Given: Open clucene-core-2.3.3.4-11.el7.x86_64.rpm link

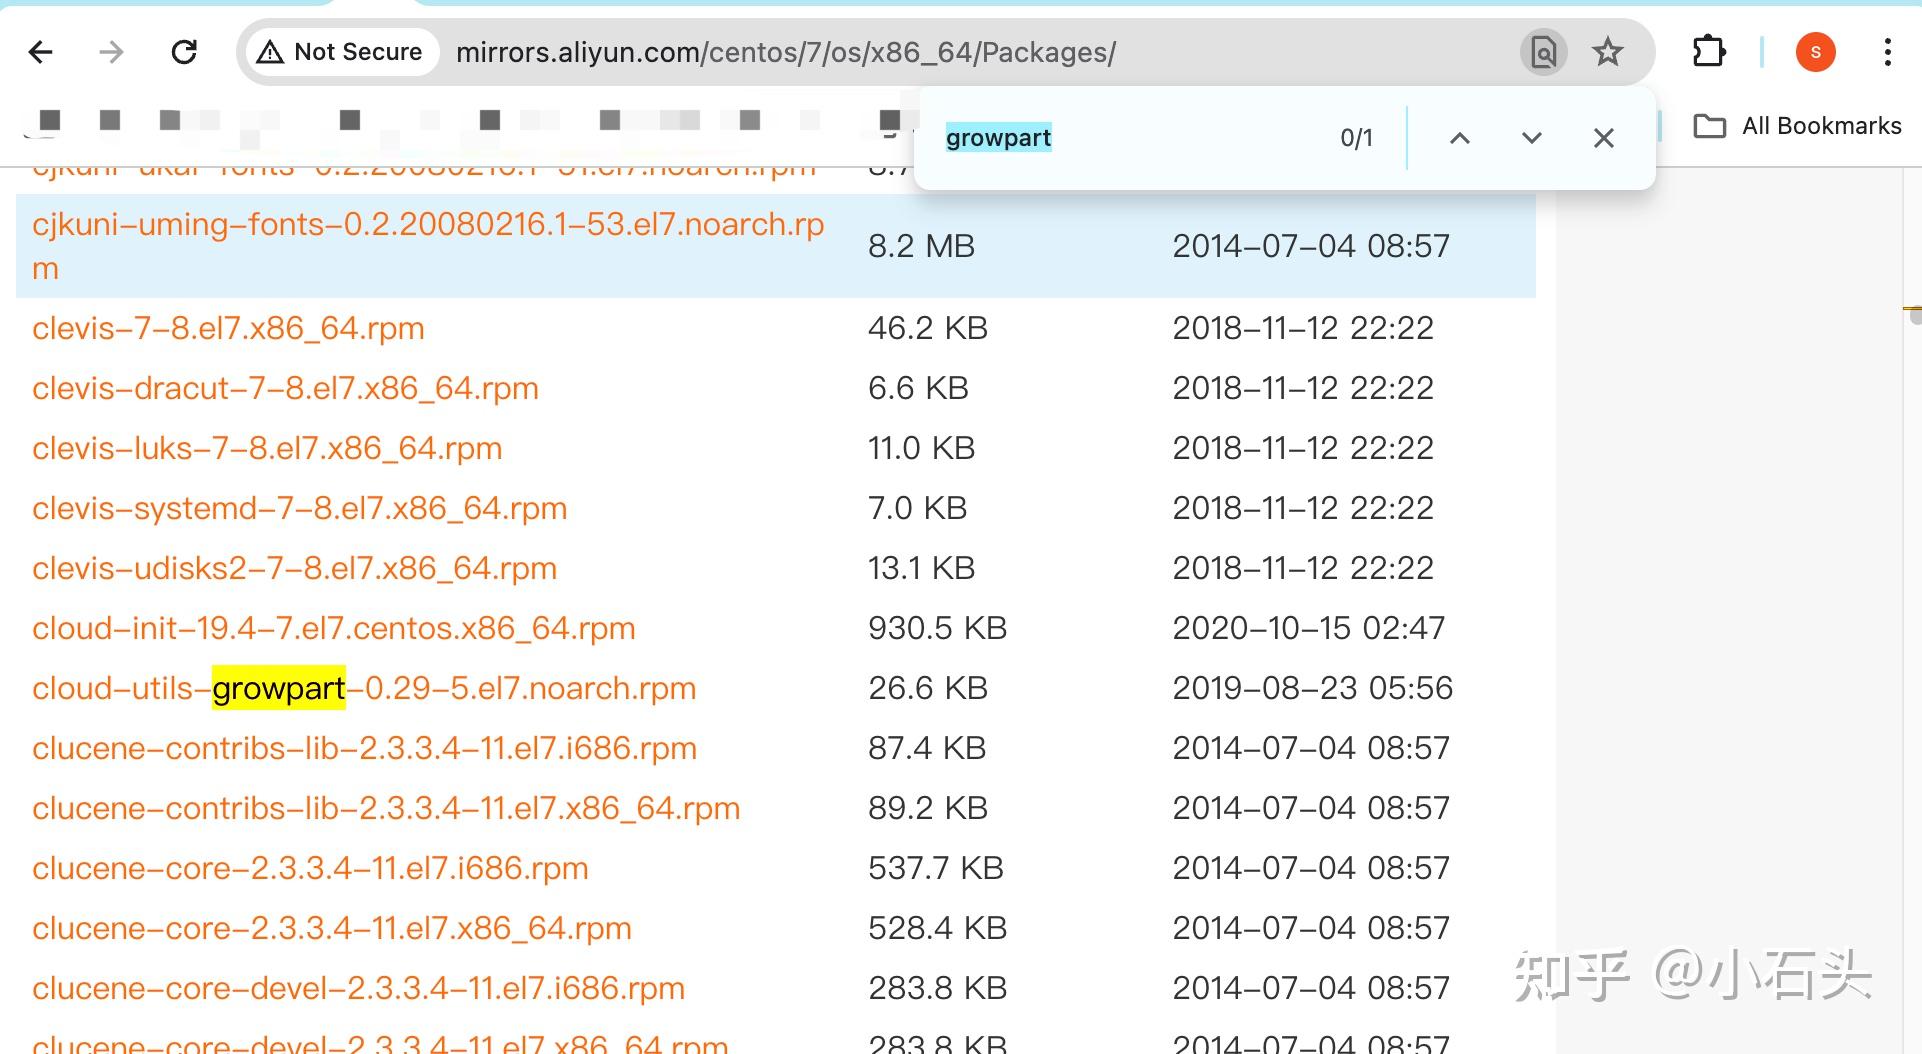Looking at the screenshot, I should pyautogui.click(x=332, y=928).
